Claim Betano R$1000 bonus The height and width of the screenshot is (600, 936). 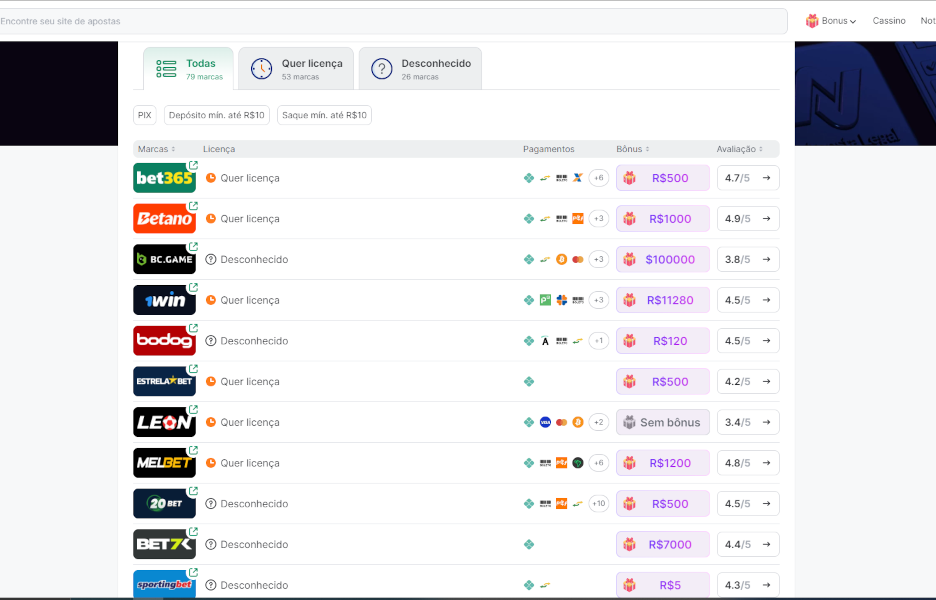[x=663, y=219]
